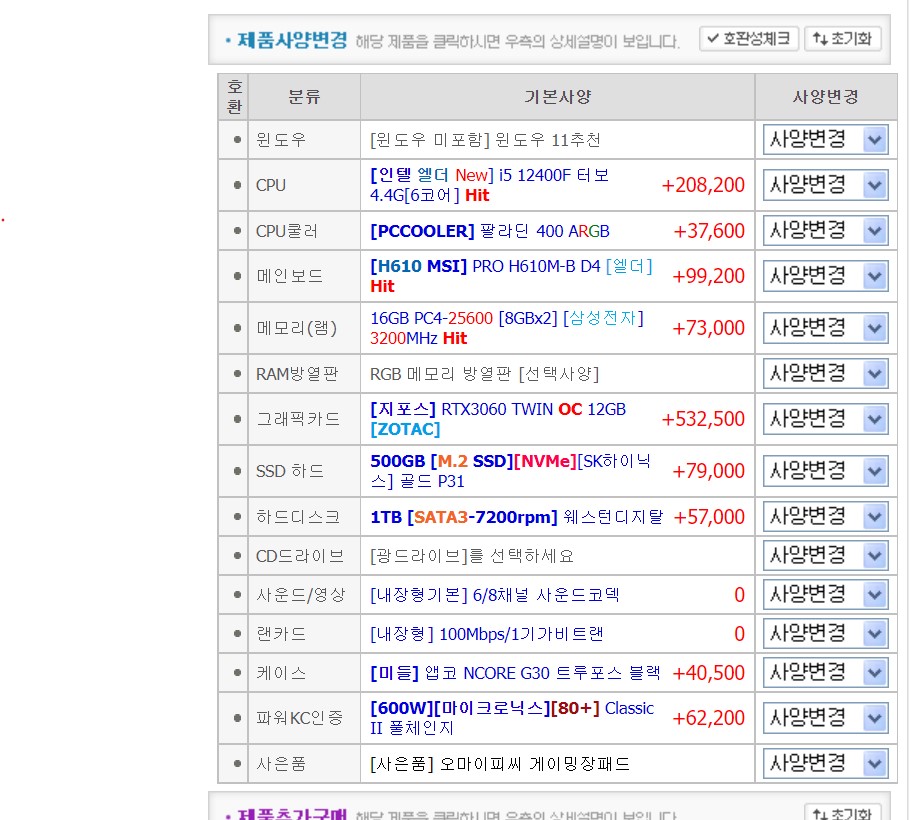The width and height of the screenshot is (910, 820).
Task: Click the +532,500 graphics card price
Action: (x=703, y=419)
